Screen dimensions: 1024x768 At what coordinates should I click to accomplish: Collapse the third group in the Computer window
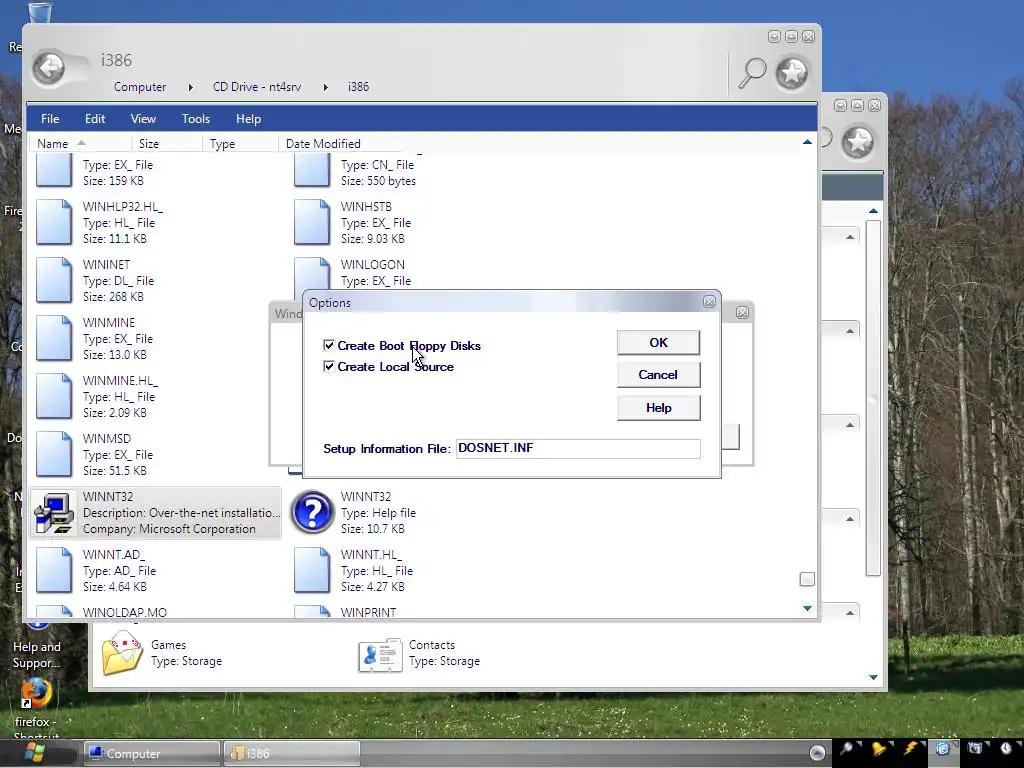click(850, 425)
